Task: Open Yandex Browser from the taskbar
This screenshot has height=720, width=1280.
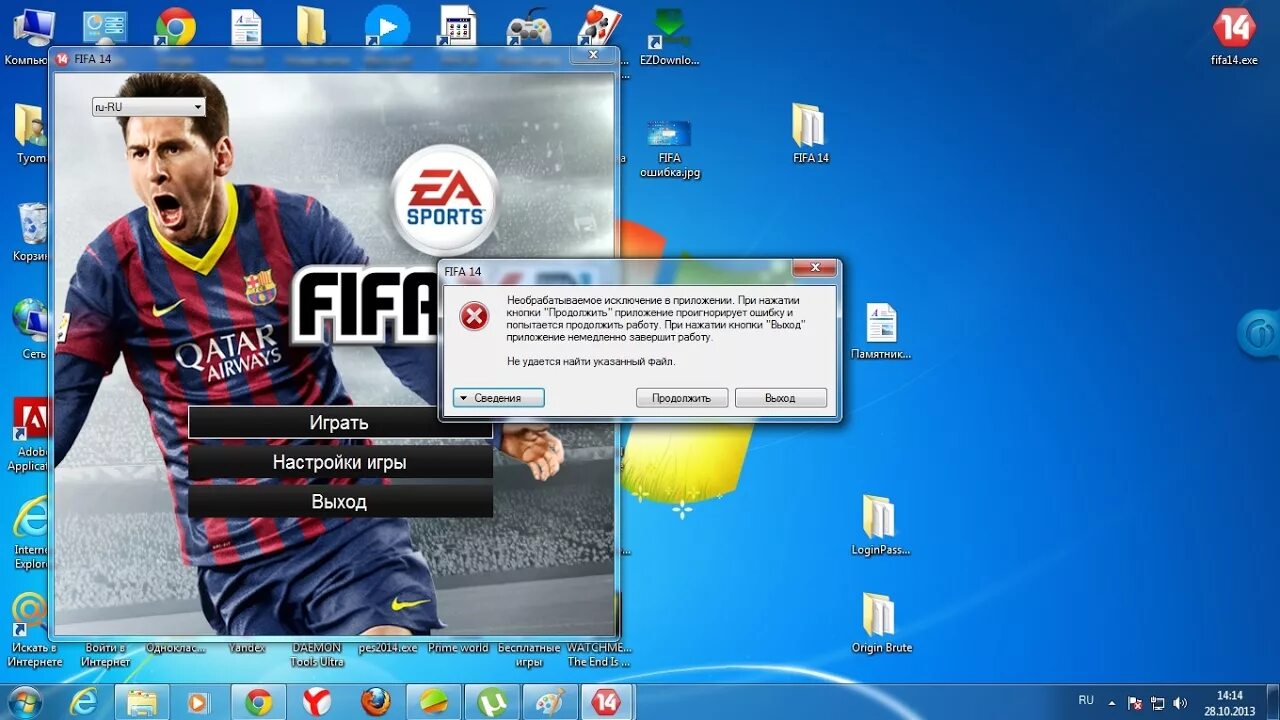Action: click(316, 703)
